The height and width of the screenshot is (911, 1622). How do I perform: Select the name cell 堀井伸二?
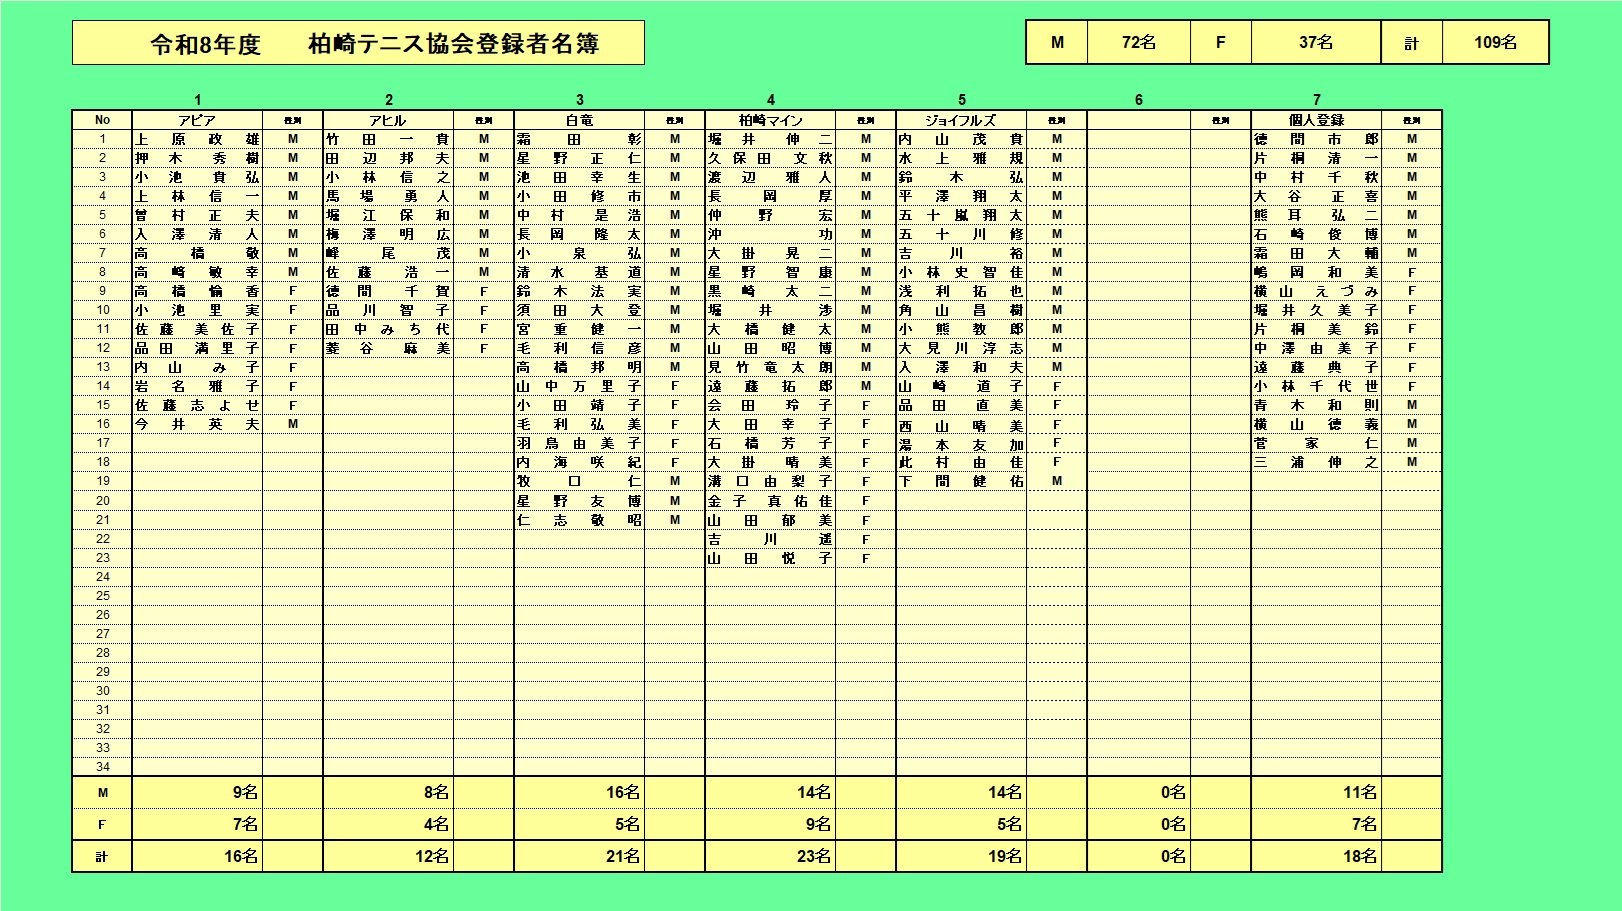coord(770,139)
